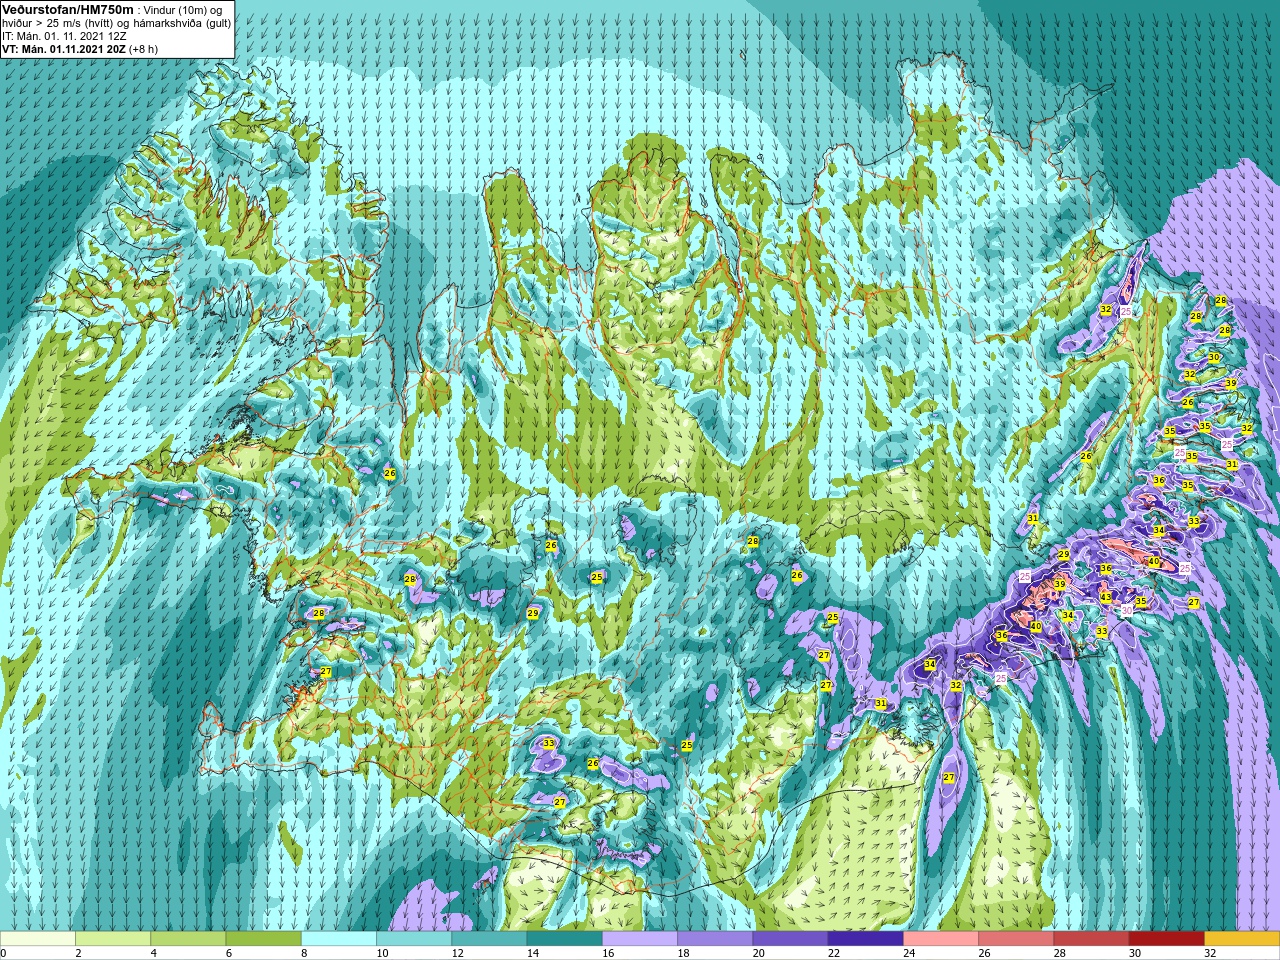
Task: Click the yellow 30 gust marker
Action: pyautogui.click(x=1213, y=357)
